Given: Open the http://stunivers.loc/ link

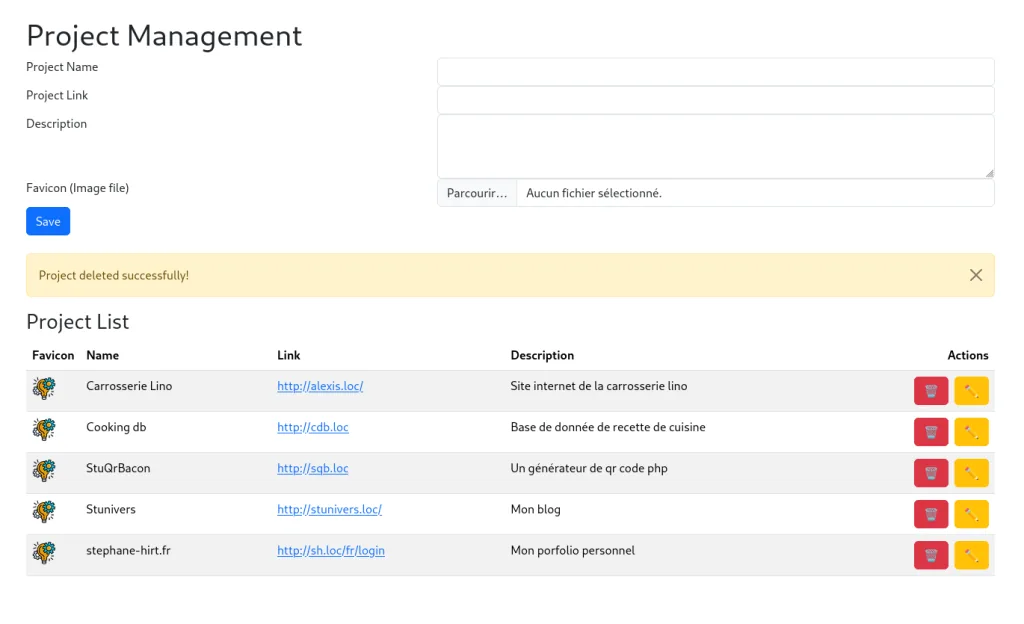Looking at the screenshot, I should tap(329, 509).
